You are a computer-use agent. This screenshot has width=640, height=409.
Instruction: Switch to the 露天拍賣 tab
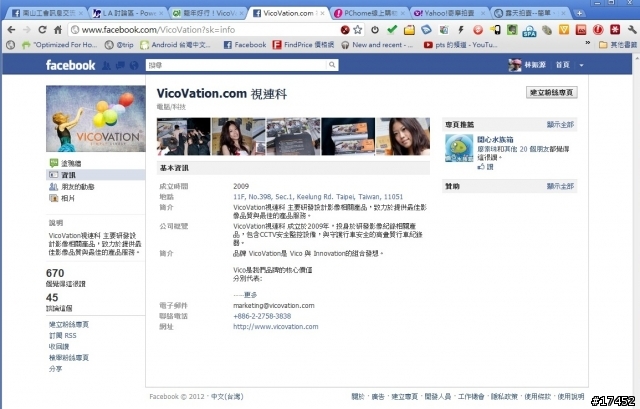coord(529,13)
